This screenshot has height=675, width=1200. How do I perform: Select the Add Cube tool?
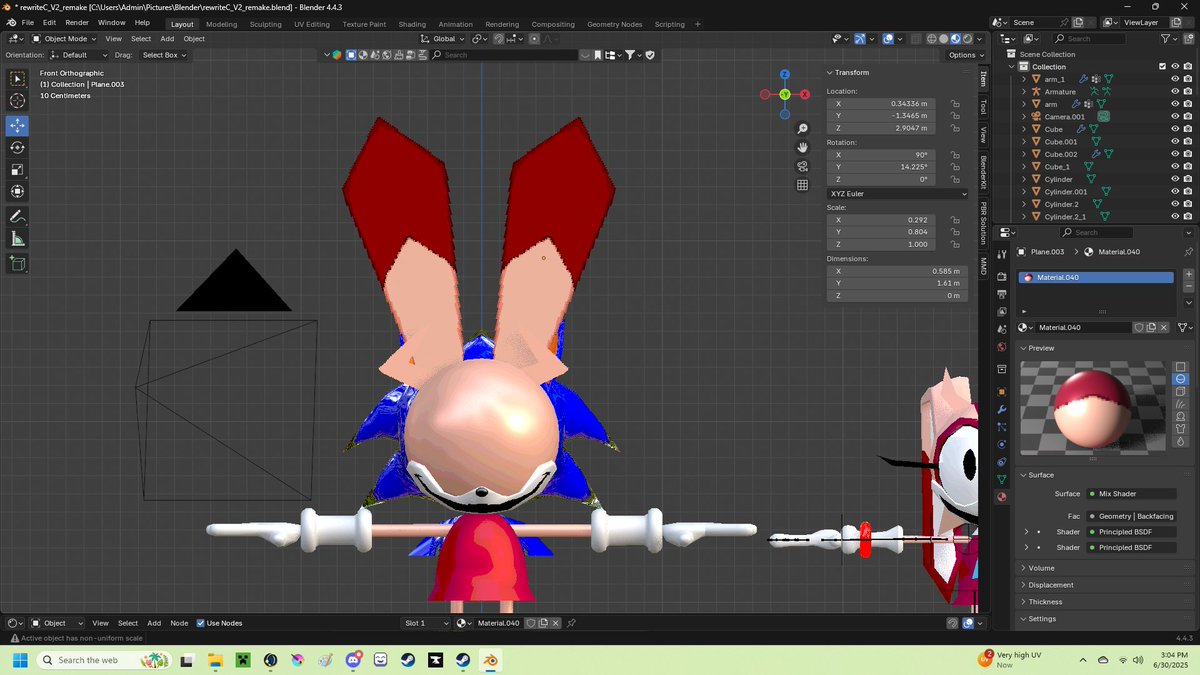(18, 264)
